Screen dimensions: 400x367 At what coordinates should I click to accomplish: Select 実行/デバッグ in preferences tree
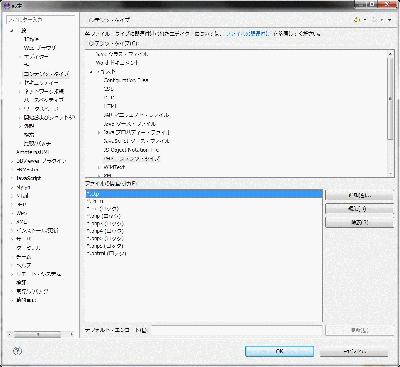pyautogui.click(x=32, y=292)
